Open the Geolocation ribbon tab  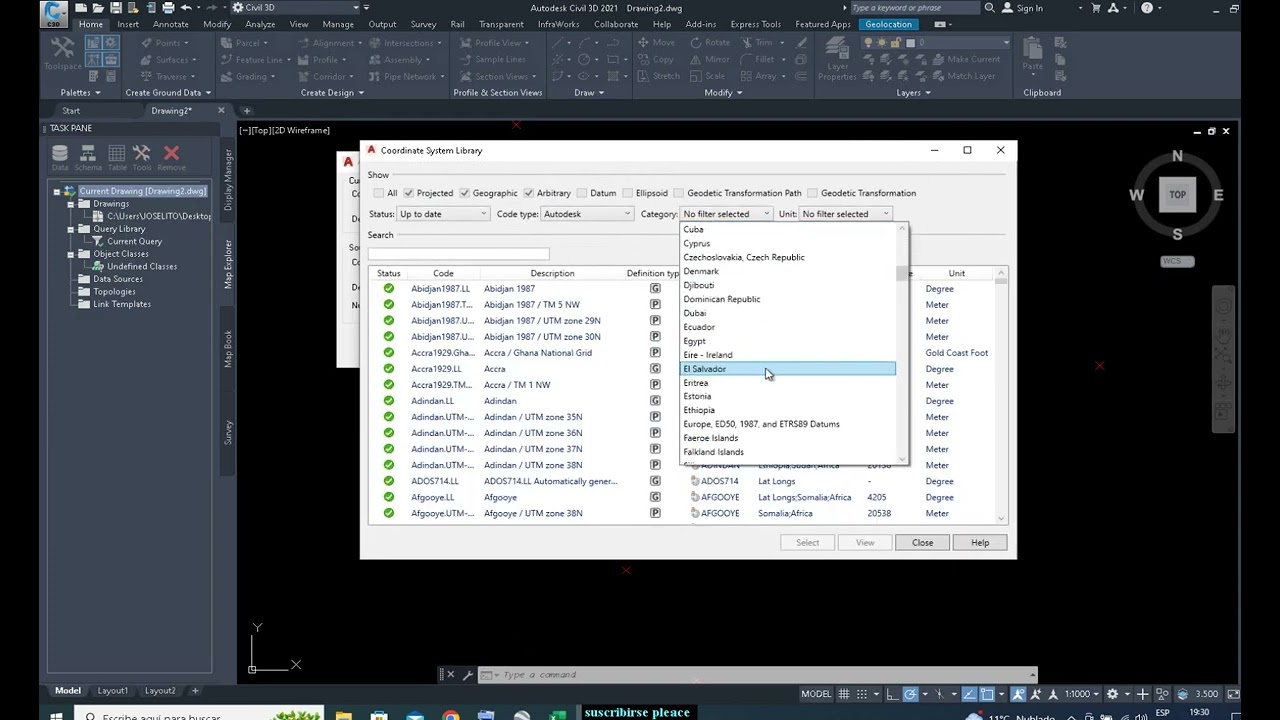pyautogui.click(x=888, y=24)
